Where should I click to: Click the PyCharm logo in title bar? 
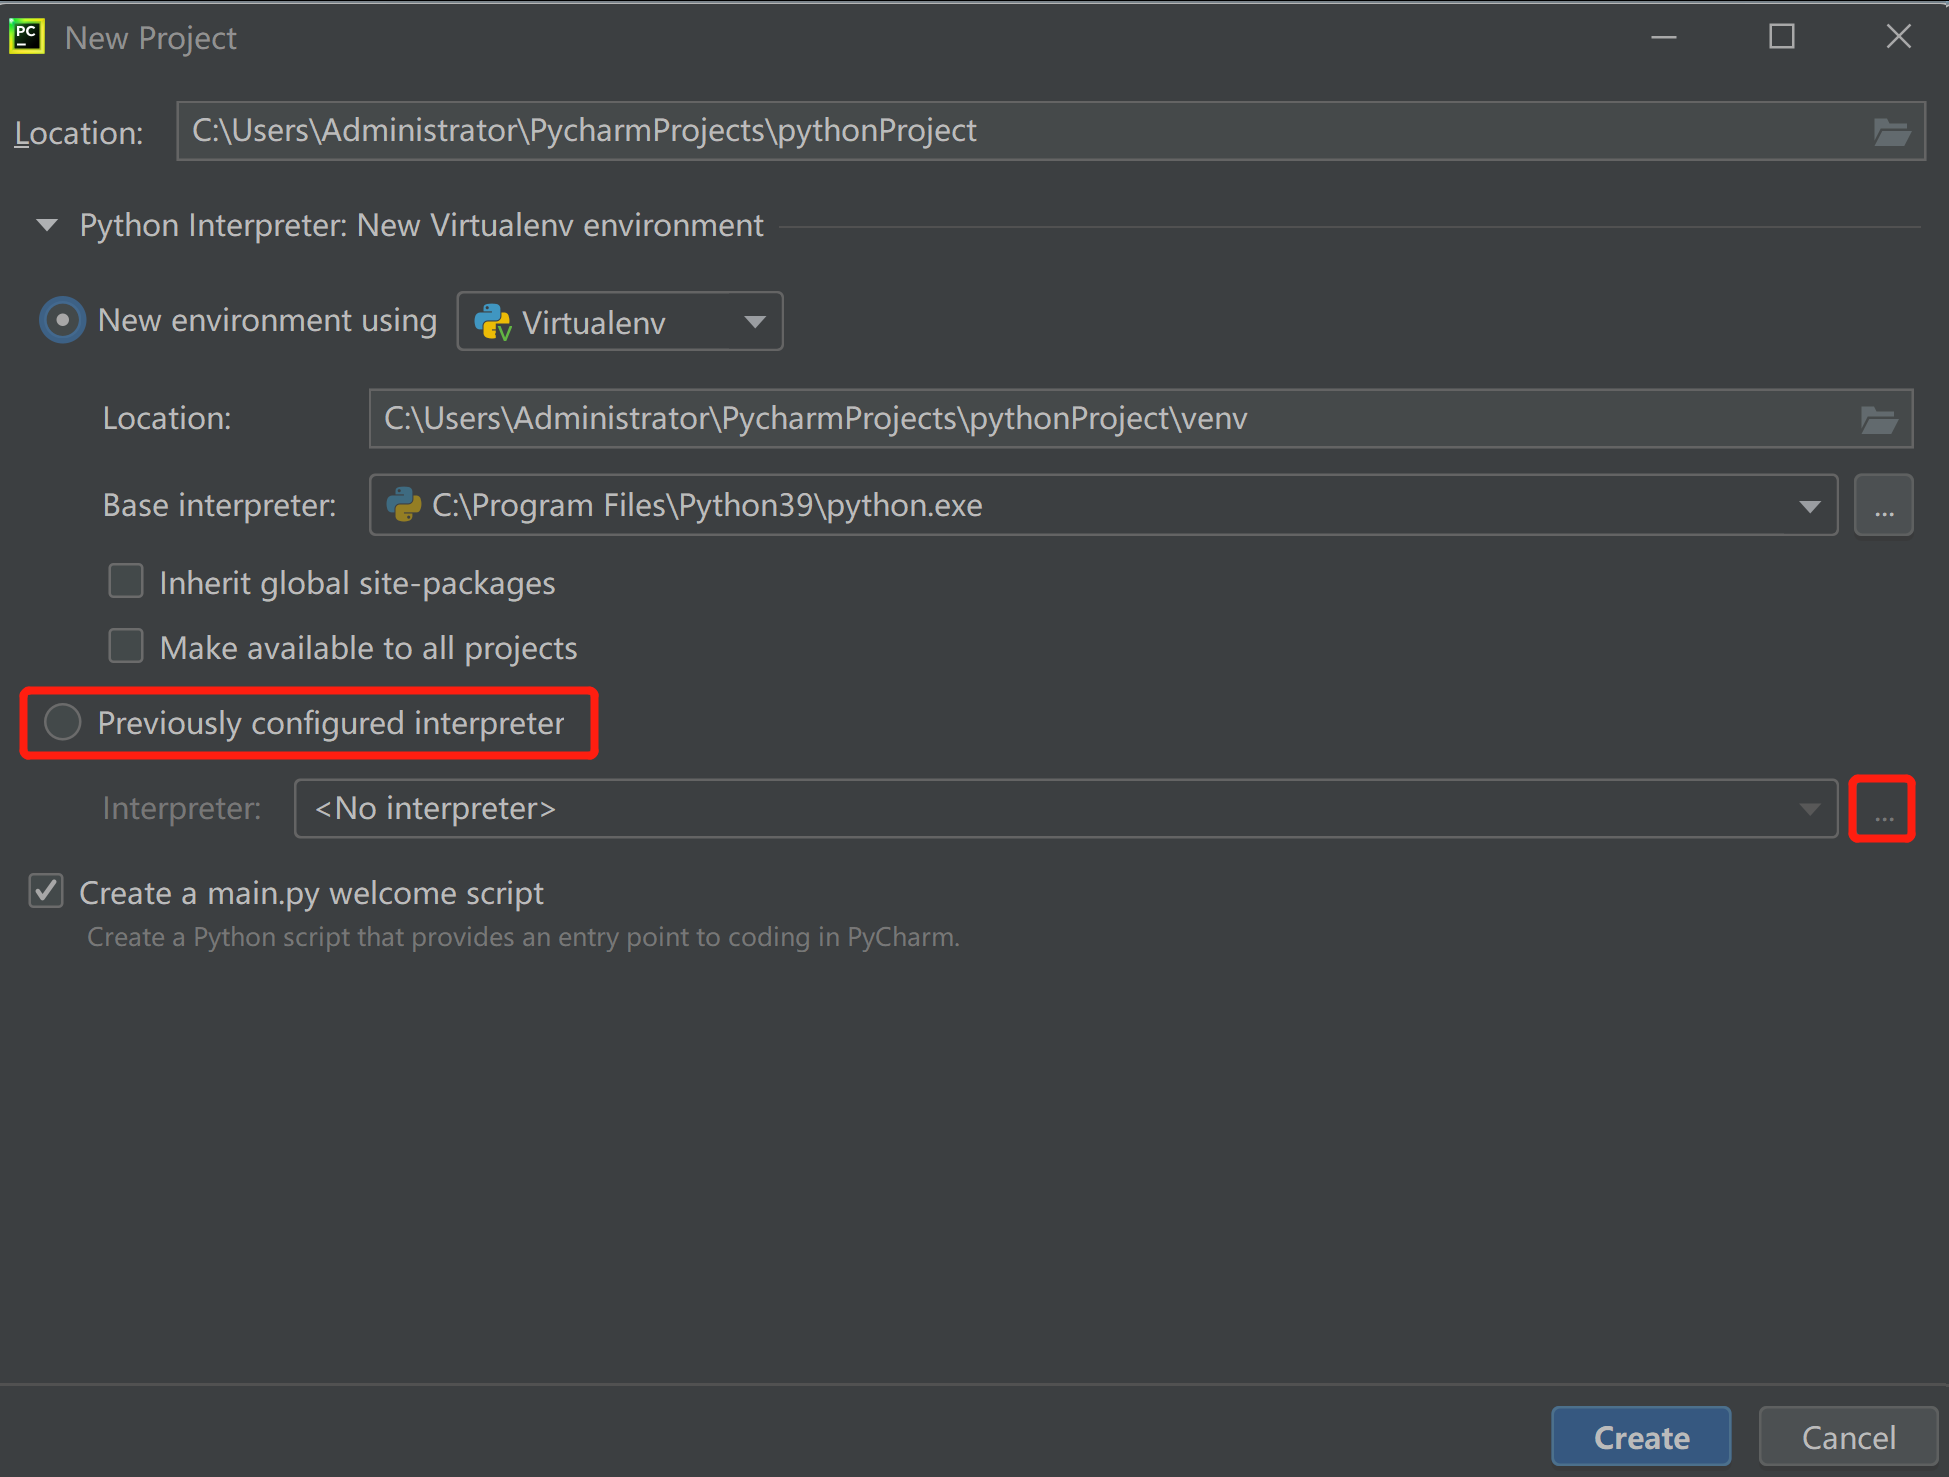tap(27, 37)
